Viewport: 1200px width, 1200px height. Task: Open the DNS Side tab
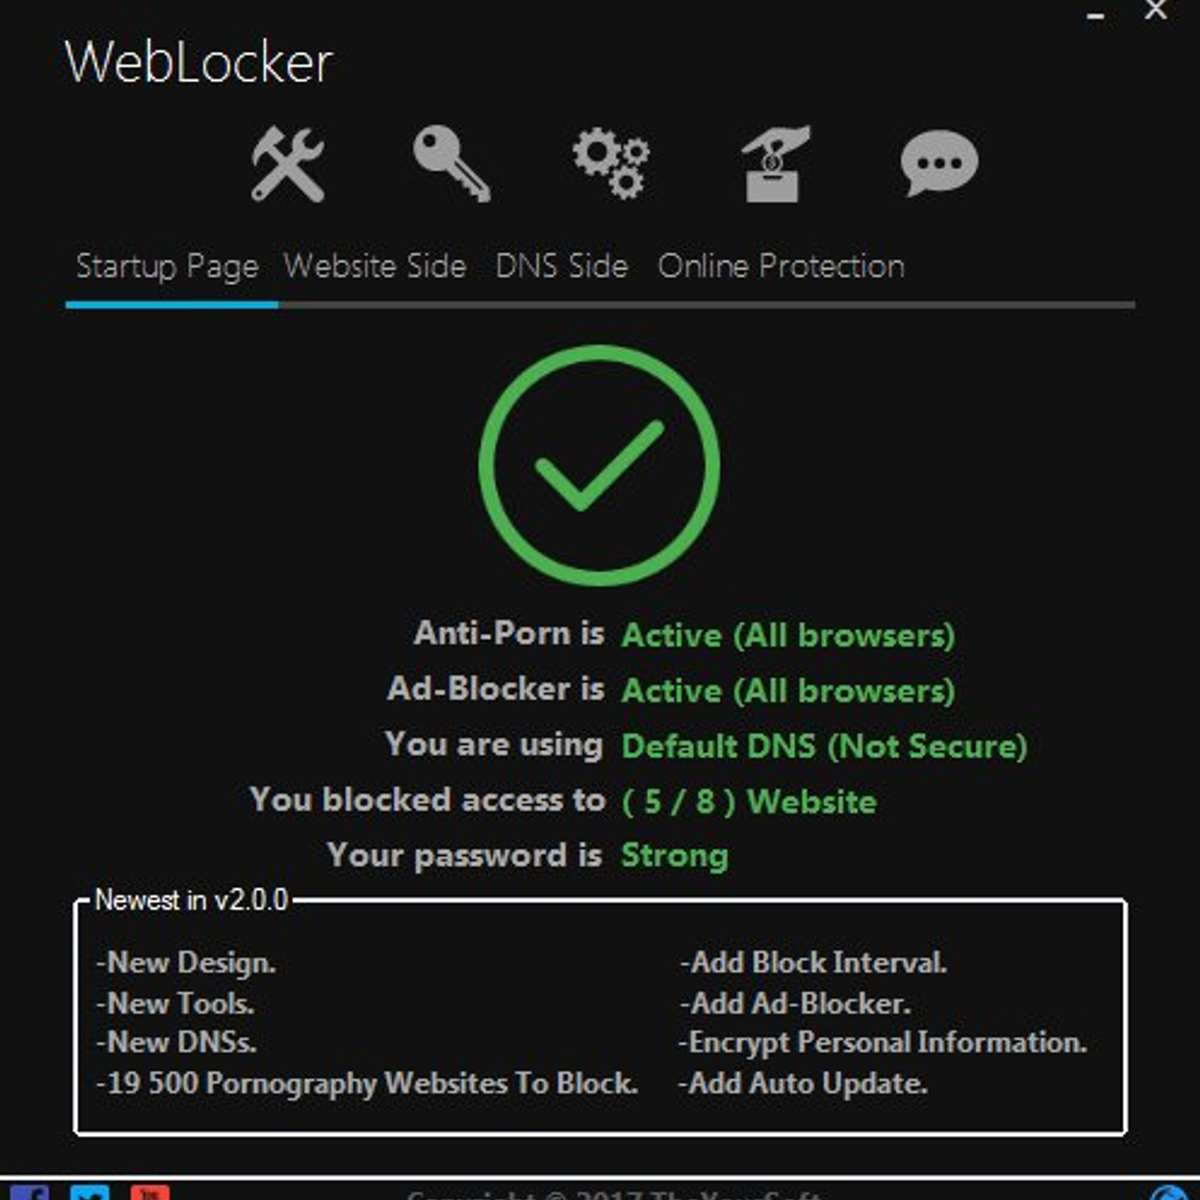tap(562, 266)
